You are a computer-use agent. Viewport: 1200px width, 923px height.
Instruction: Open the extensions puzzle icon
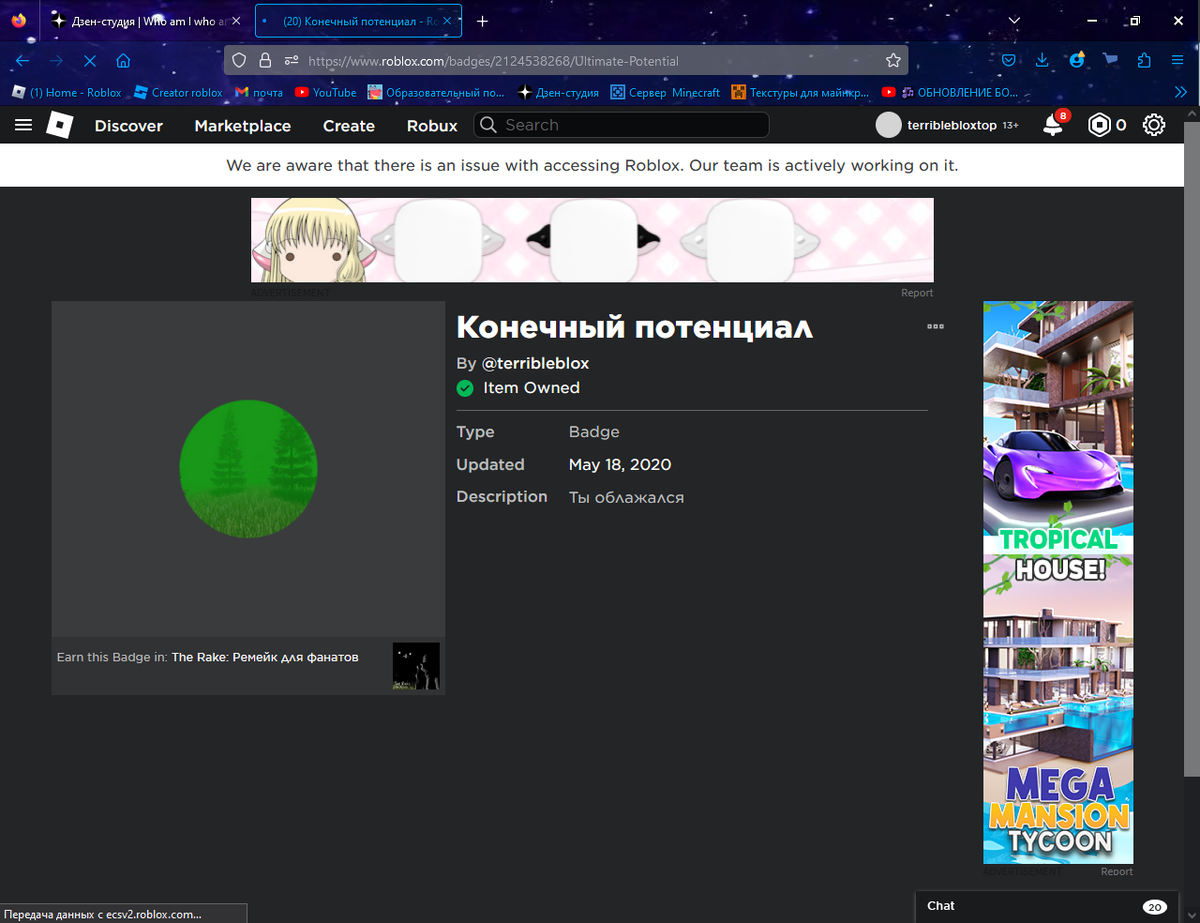(1144, 61)
